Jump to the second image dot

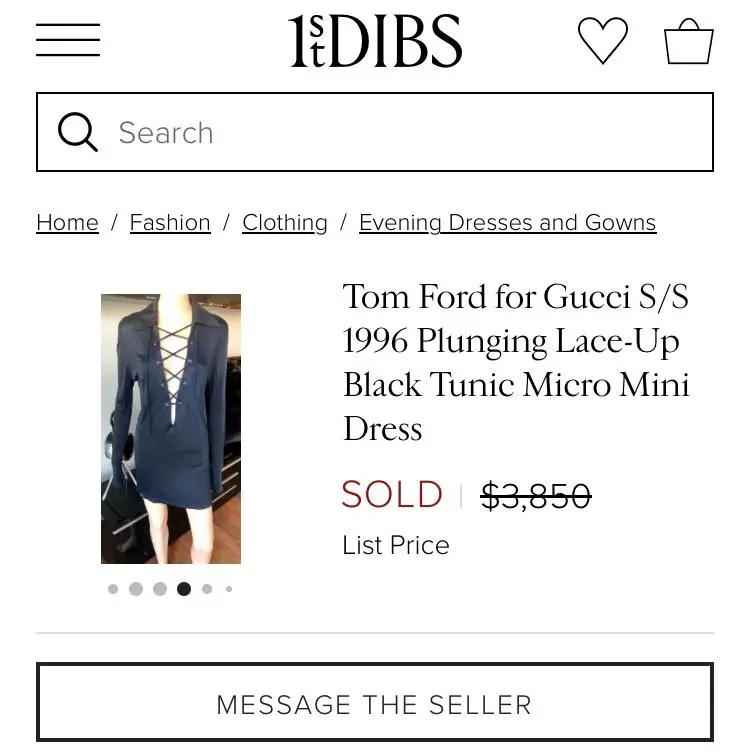pyautogui.click(x=136, y=589)
